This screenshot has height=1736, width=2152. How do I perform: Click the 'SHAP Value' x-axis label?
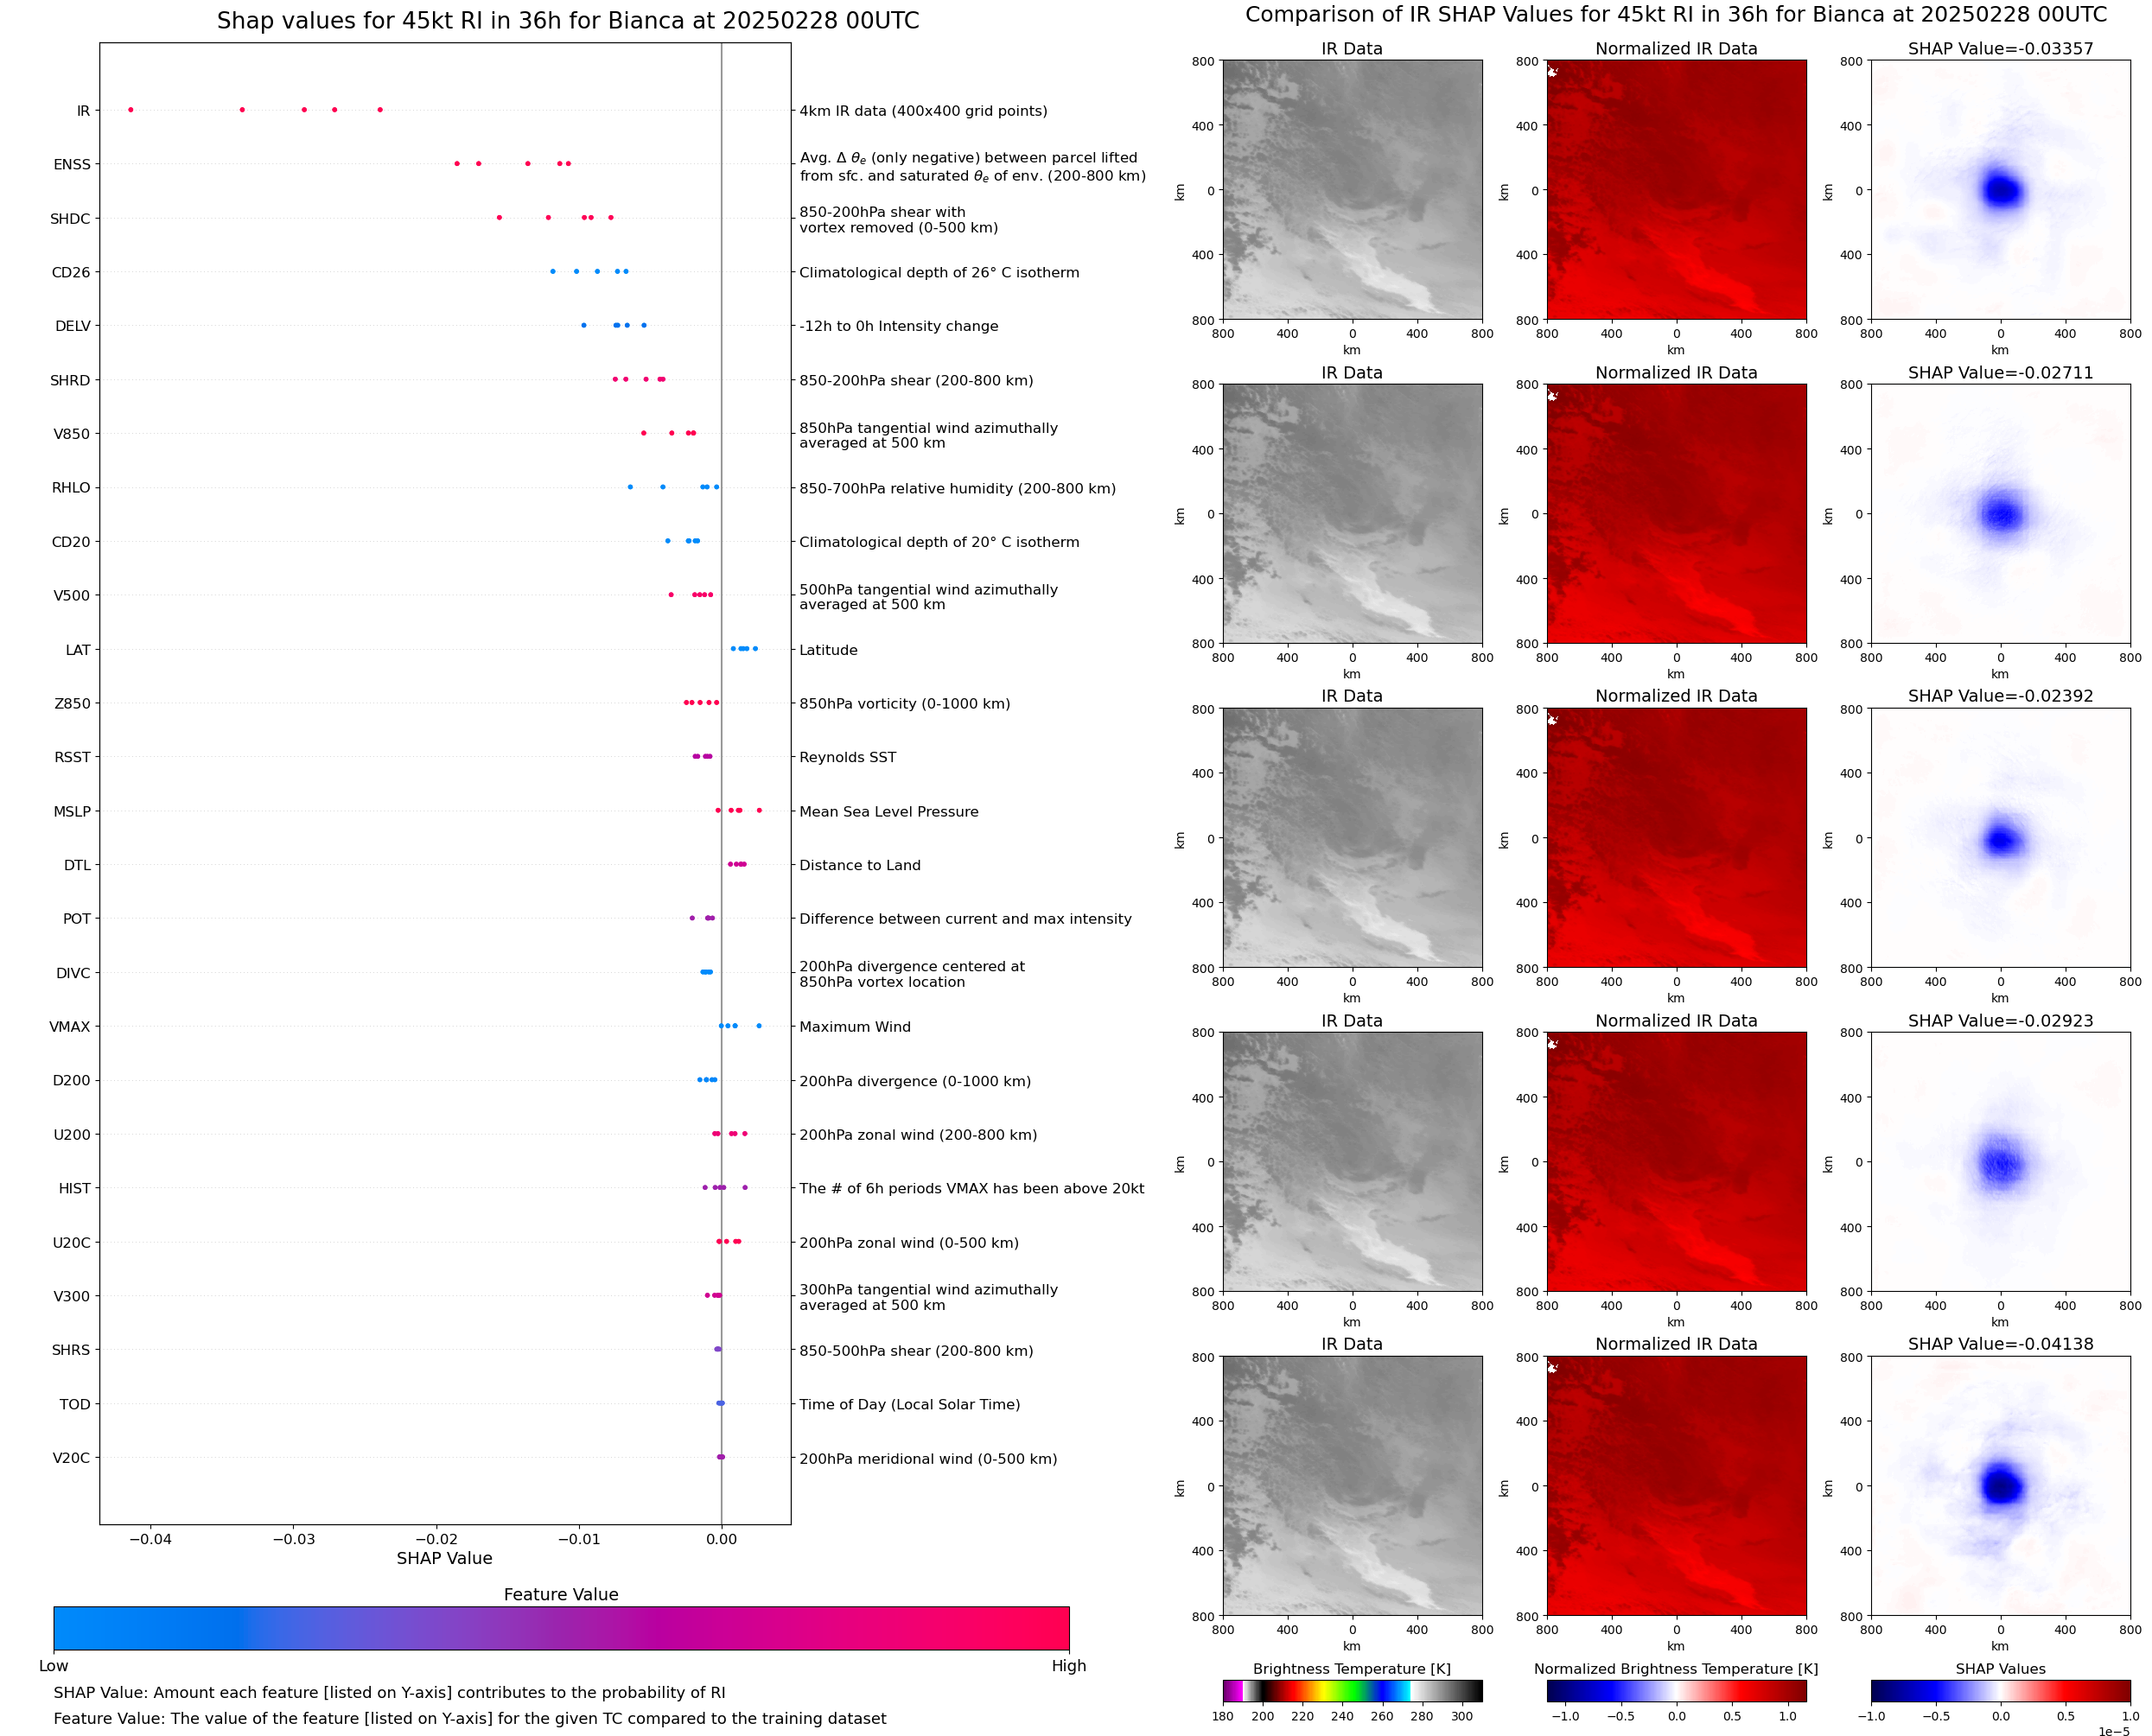point(444,1558)
